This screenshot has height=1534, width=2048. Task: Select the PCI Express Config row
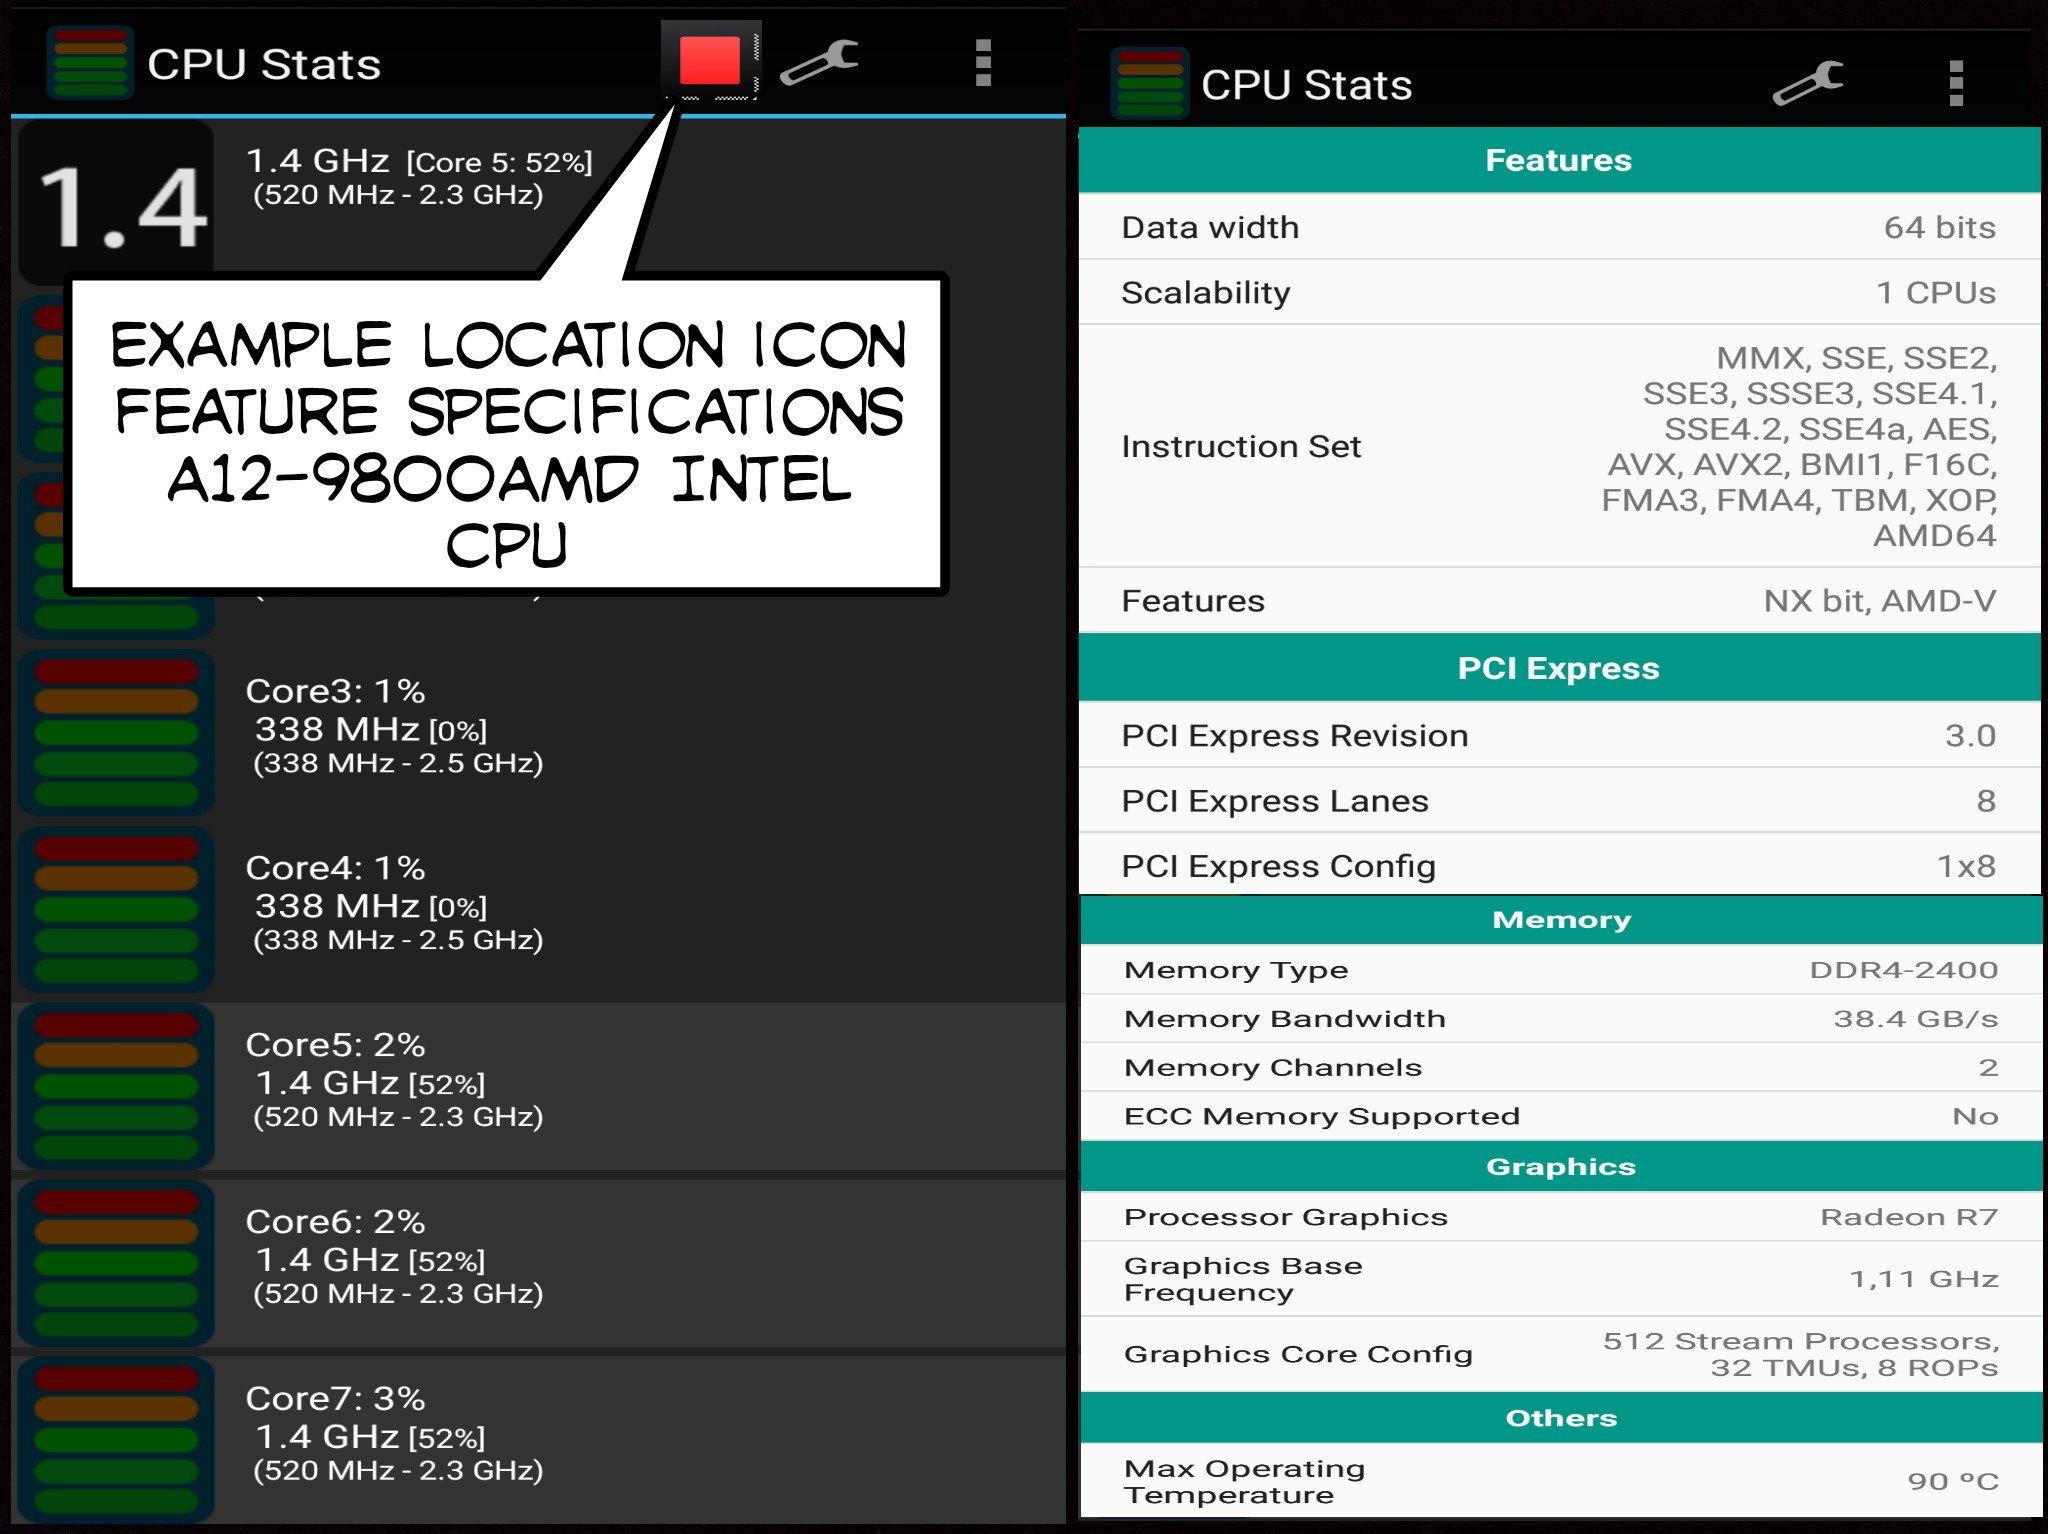[1559, 866]
